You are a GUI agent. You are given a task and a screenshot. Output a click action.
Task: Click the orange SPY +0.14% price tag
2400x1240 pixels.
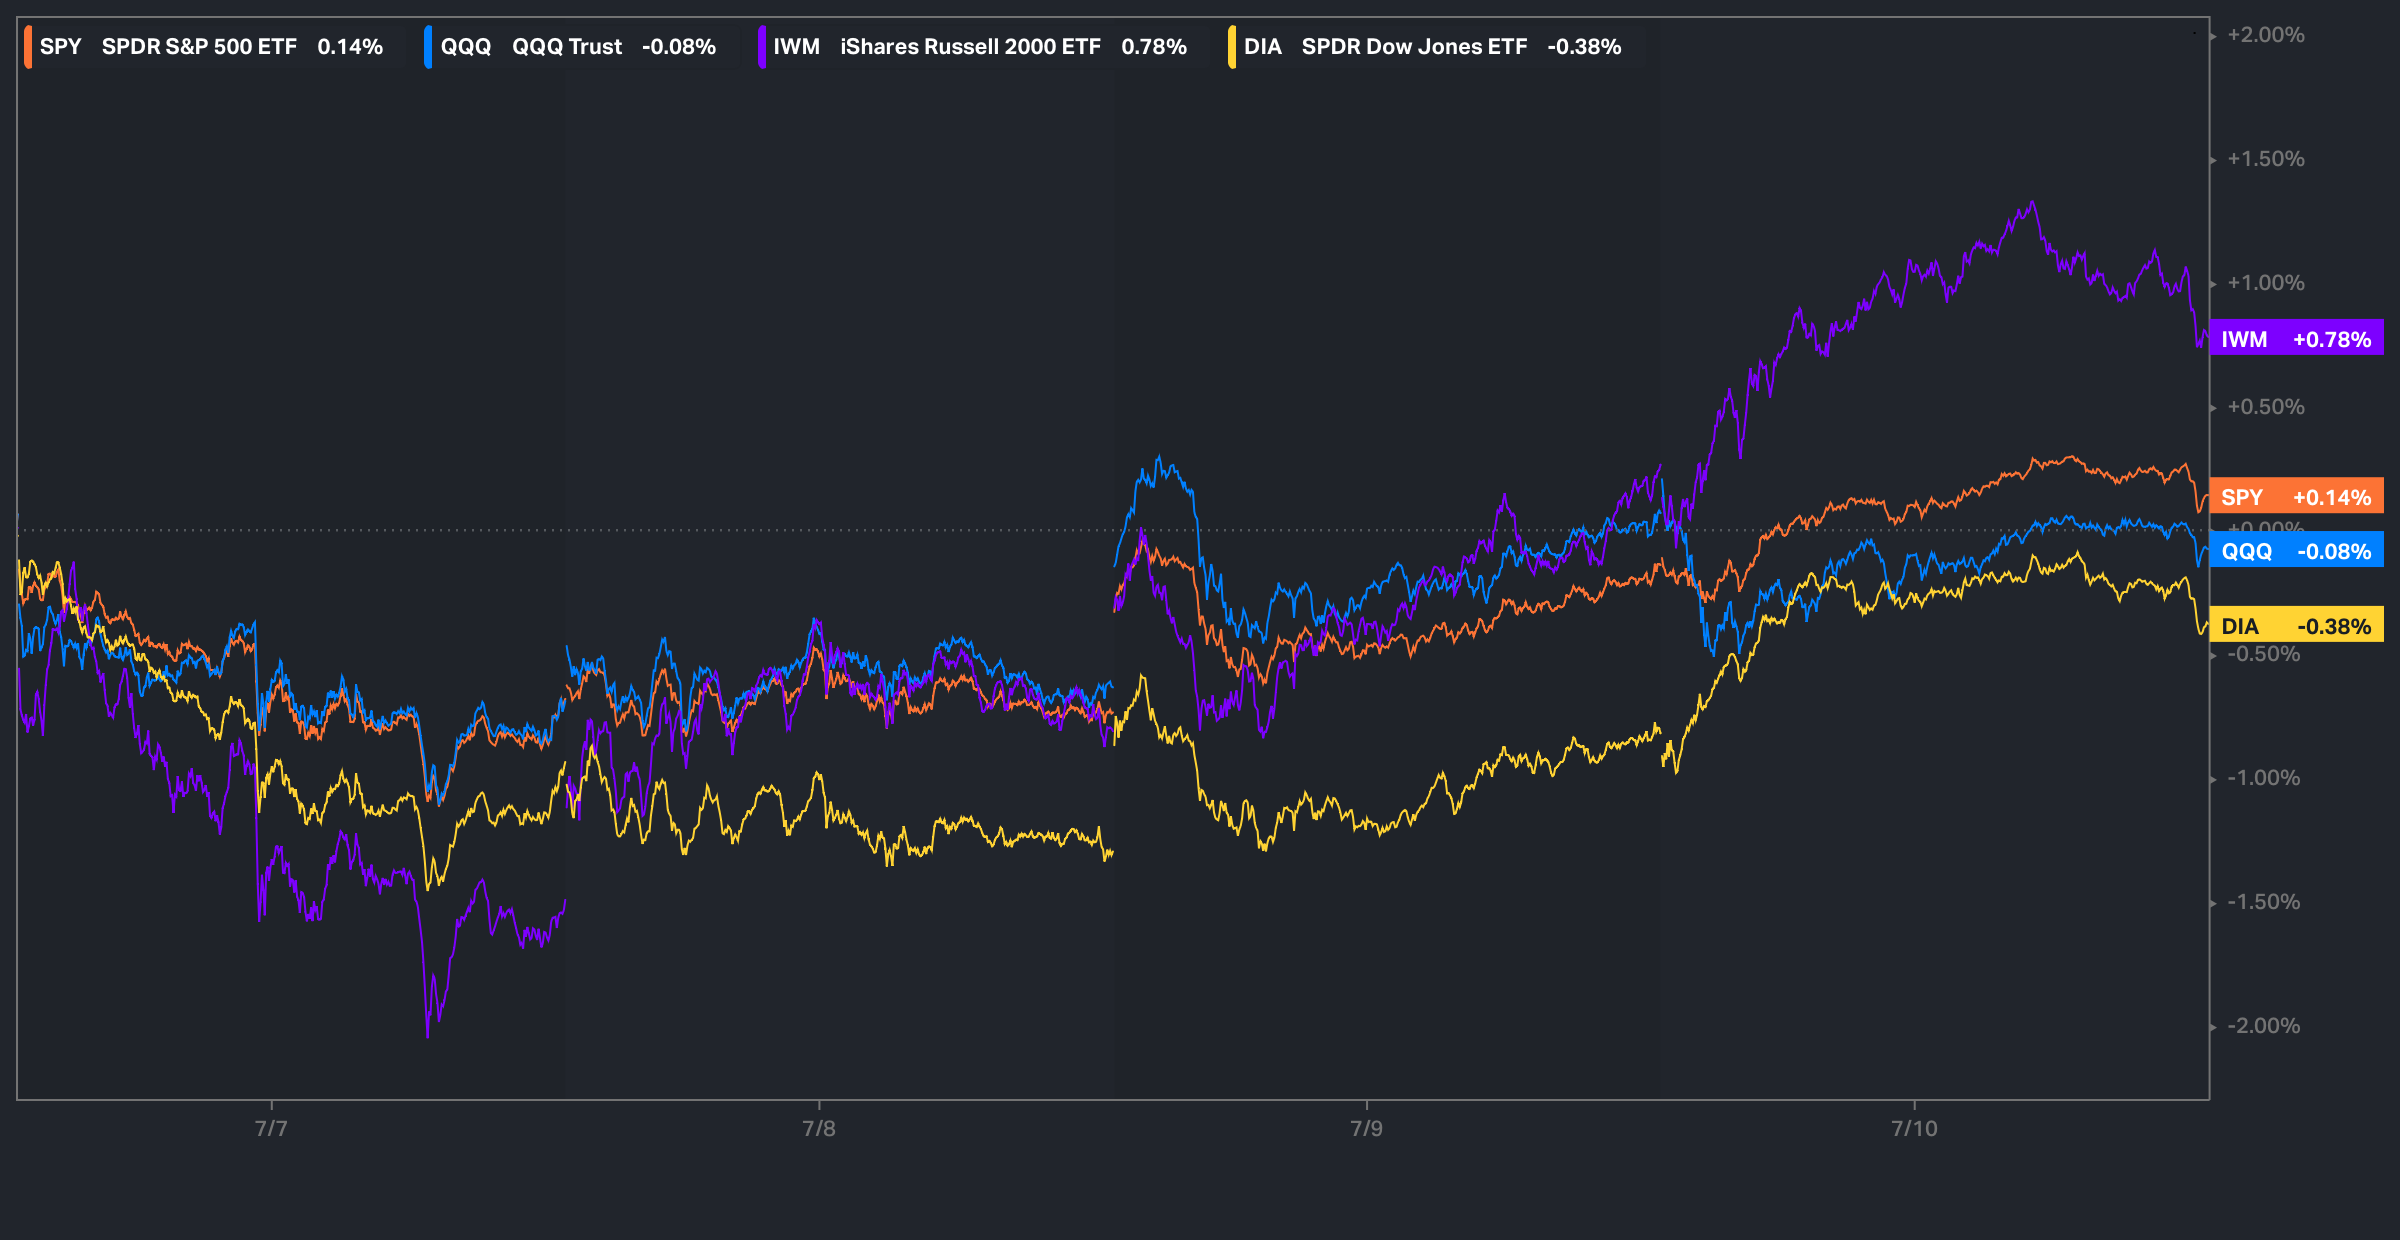(x=2296, y=497)
